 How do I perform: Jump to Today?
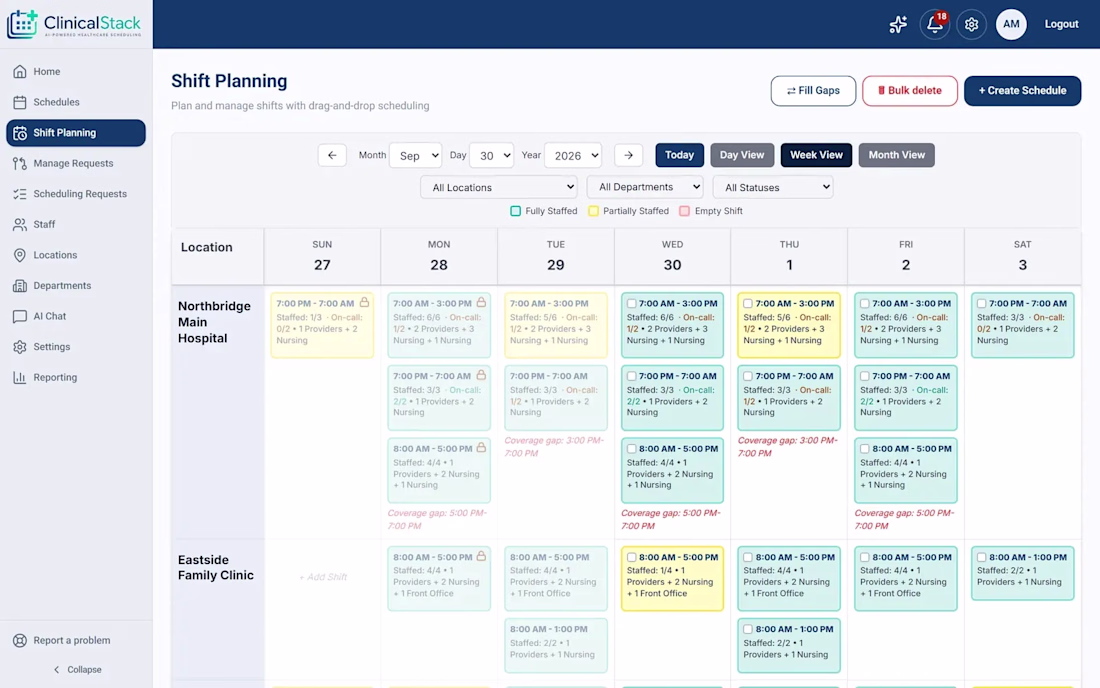[679, 155]
